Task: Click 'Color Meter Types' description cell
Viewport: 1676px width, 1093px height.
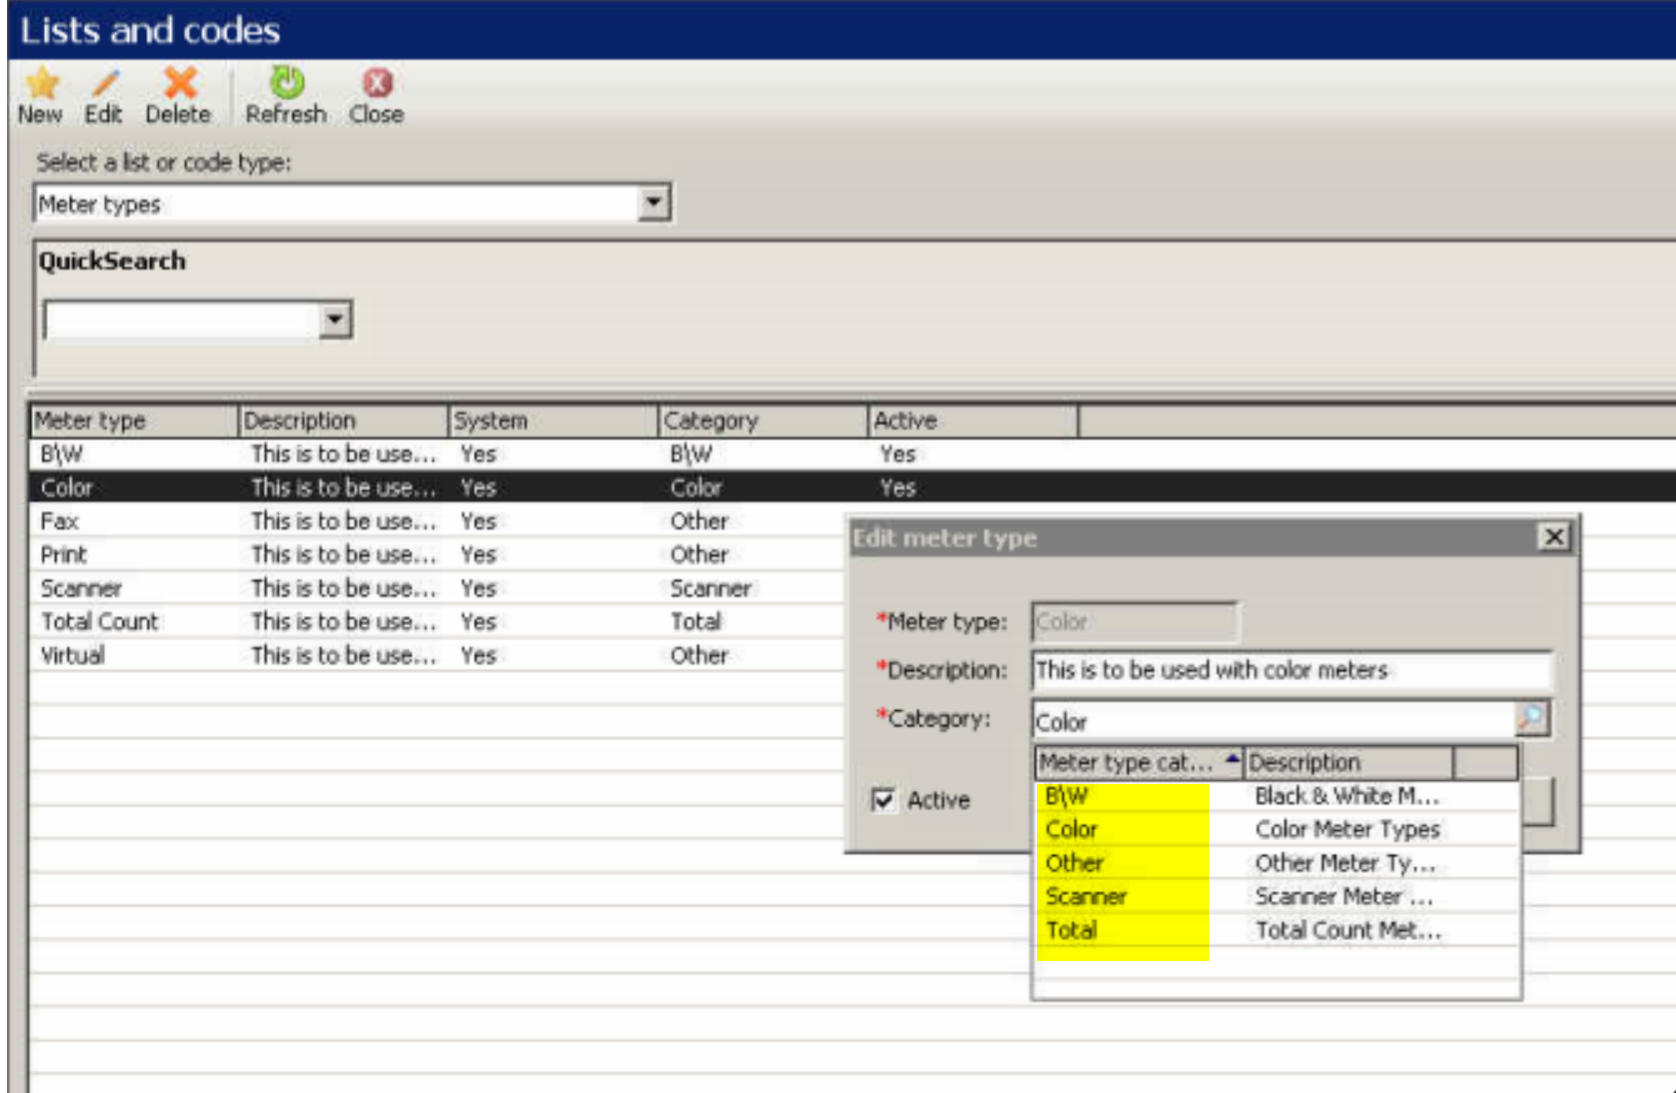Action: [x=1347, y=829]
